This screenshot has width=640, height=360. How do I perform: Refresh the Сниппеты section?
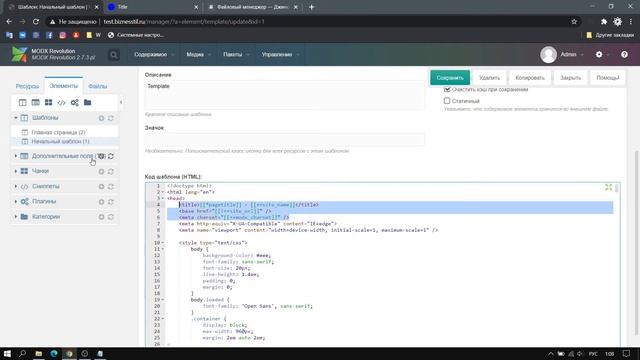point(111,187)
